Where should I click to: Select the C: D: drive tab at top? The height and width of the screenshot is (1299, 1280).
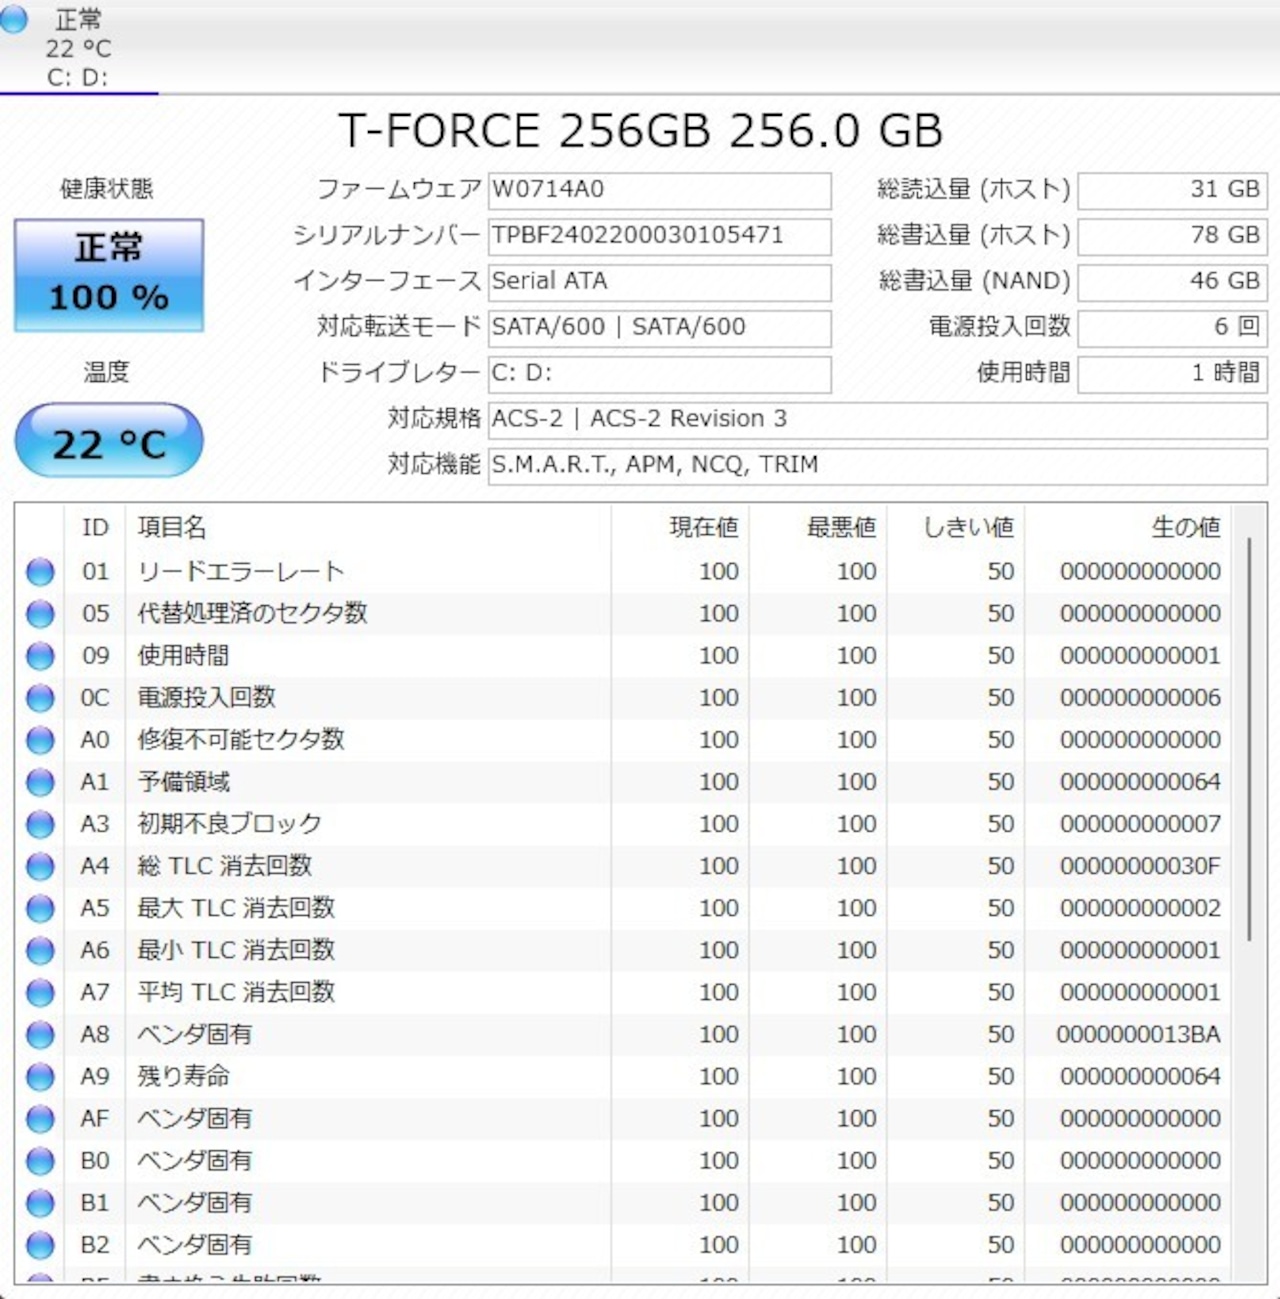point(78,47)
